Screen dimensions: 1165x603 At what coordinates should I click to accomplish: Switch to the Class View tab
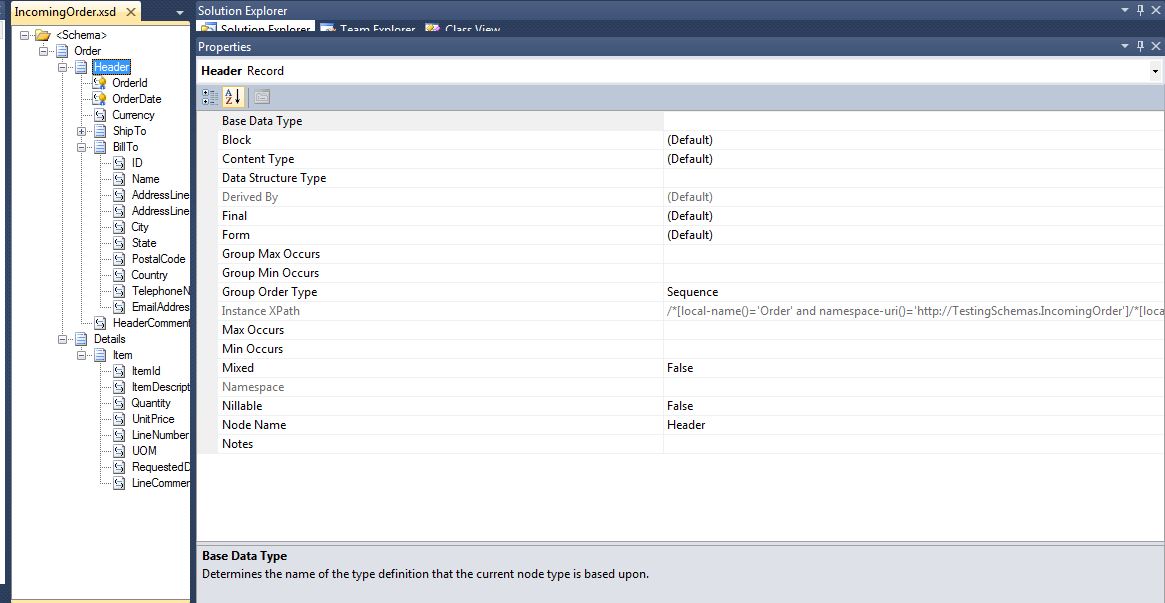tap(464, 29)
